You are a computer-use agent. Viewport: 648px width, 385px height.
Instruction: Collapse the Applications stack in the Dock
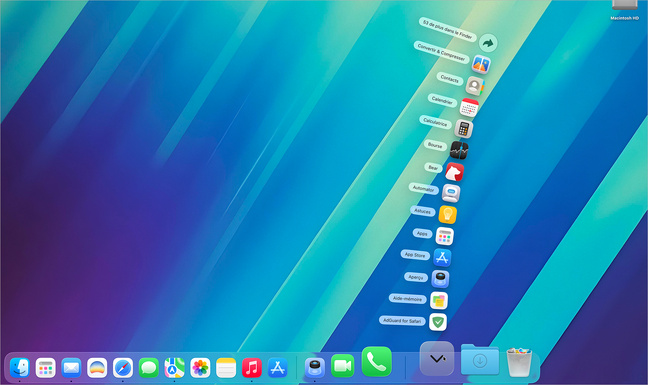[437, 359]
